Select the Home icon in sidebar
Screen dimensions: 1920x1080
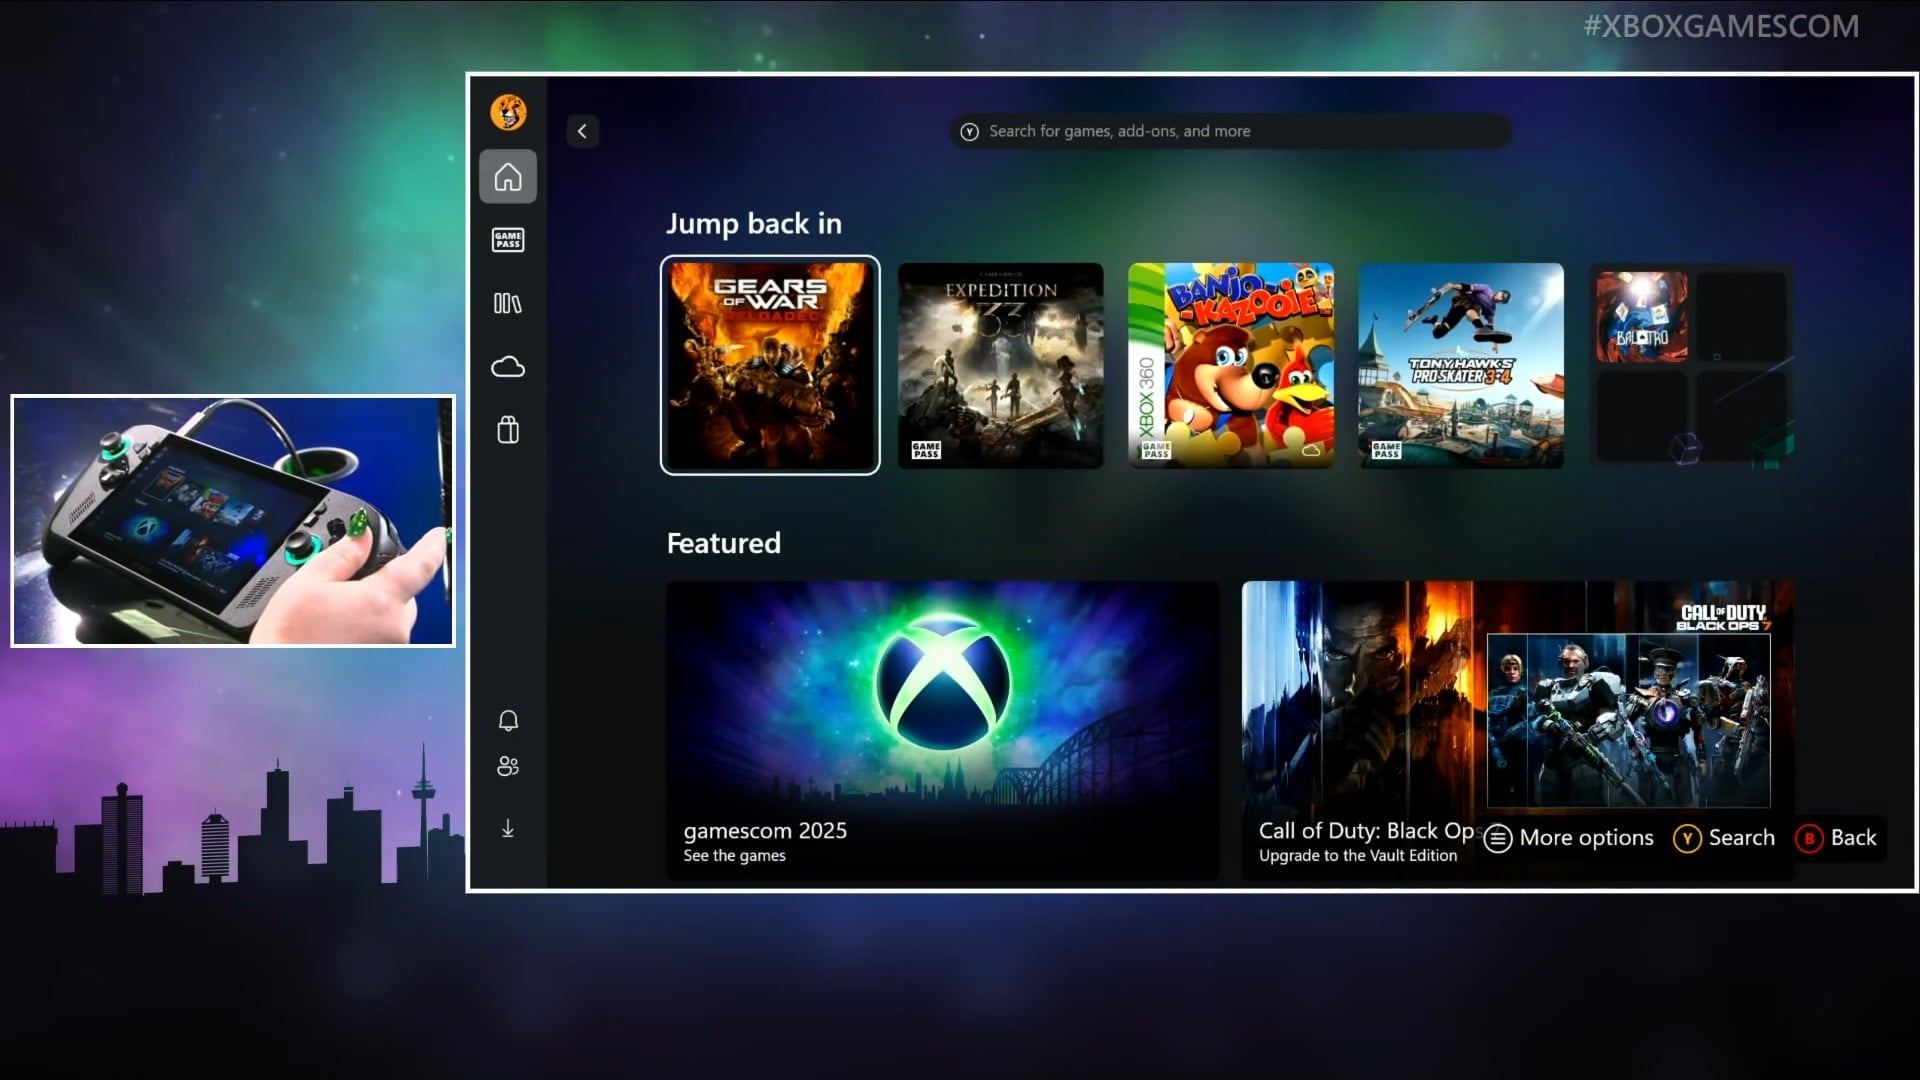click(x=508, y=177)
